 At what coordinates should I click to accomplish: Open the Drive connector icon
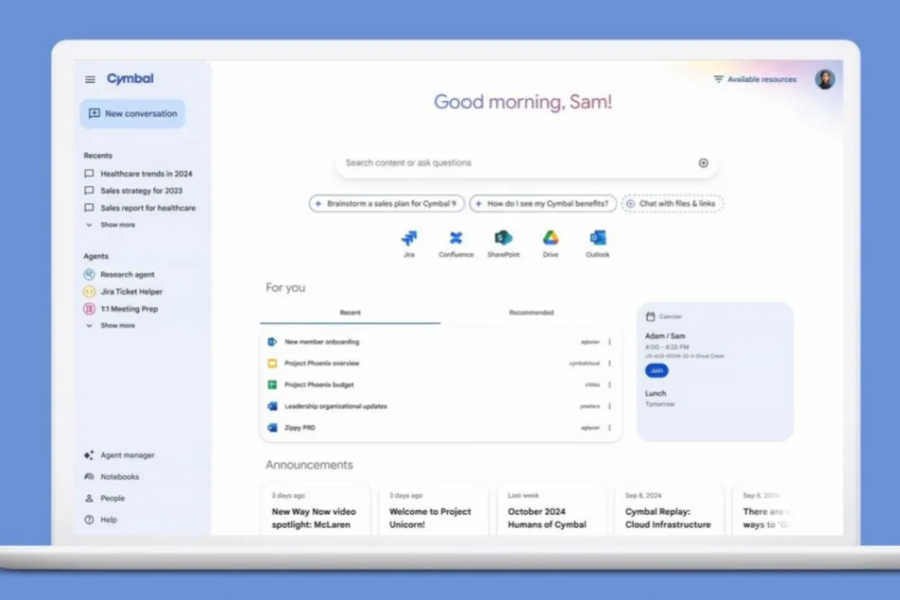(550, 243)
